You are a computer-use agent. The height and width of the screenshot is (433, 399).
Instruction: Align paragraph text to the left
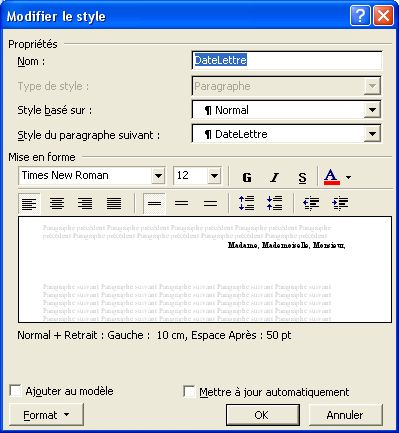(29, 203)
